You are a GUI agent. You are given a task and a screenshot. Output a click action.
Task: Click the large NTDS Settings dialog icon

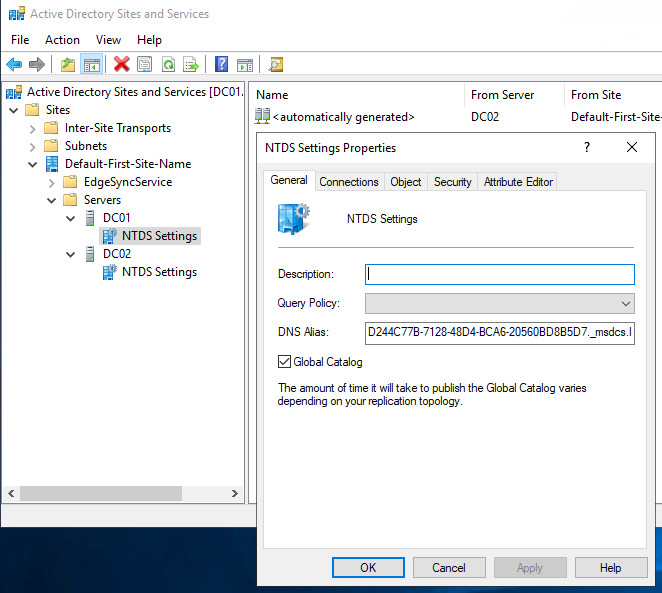[x=294, y=219]
